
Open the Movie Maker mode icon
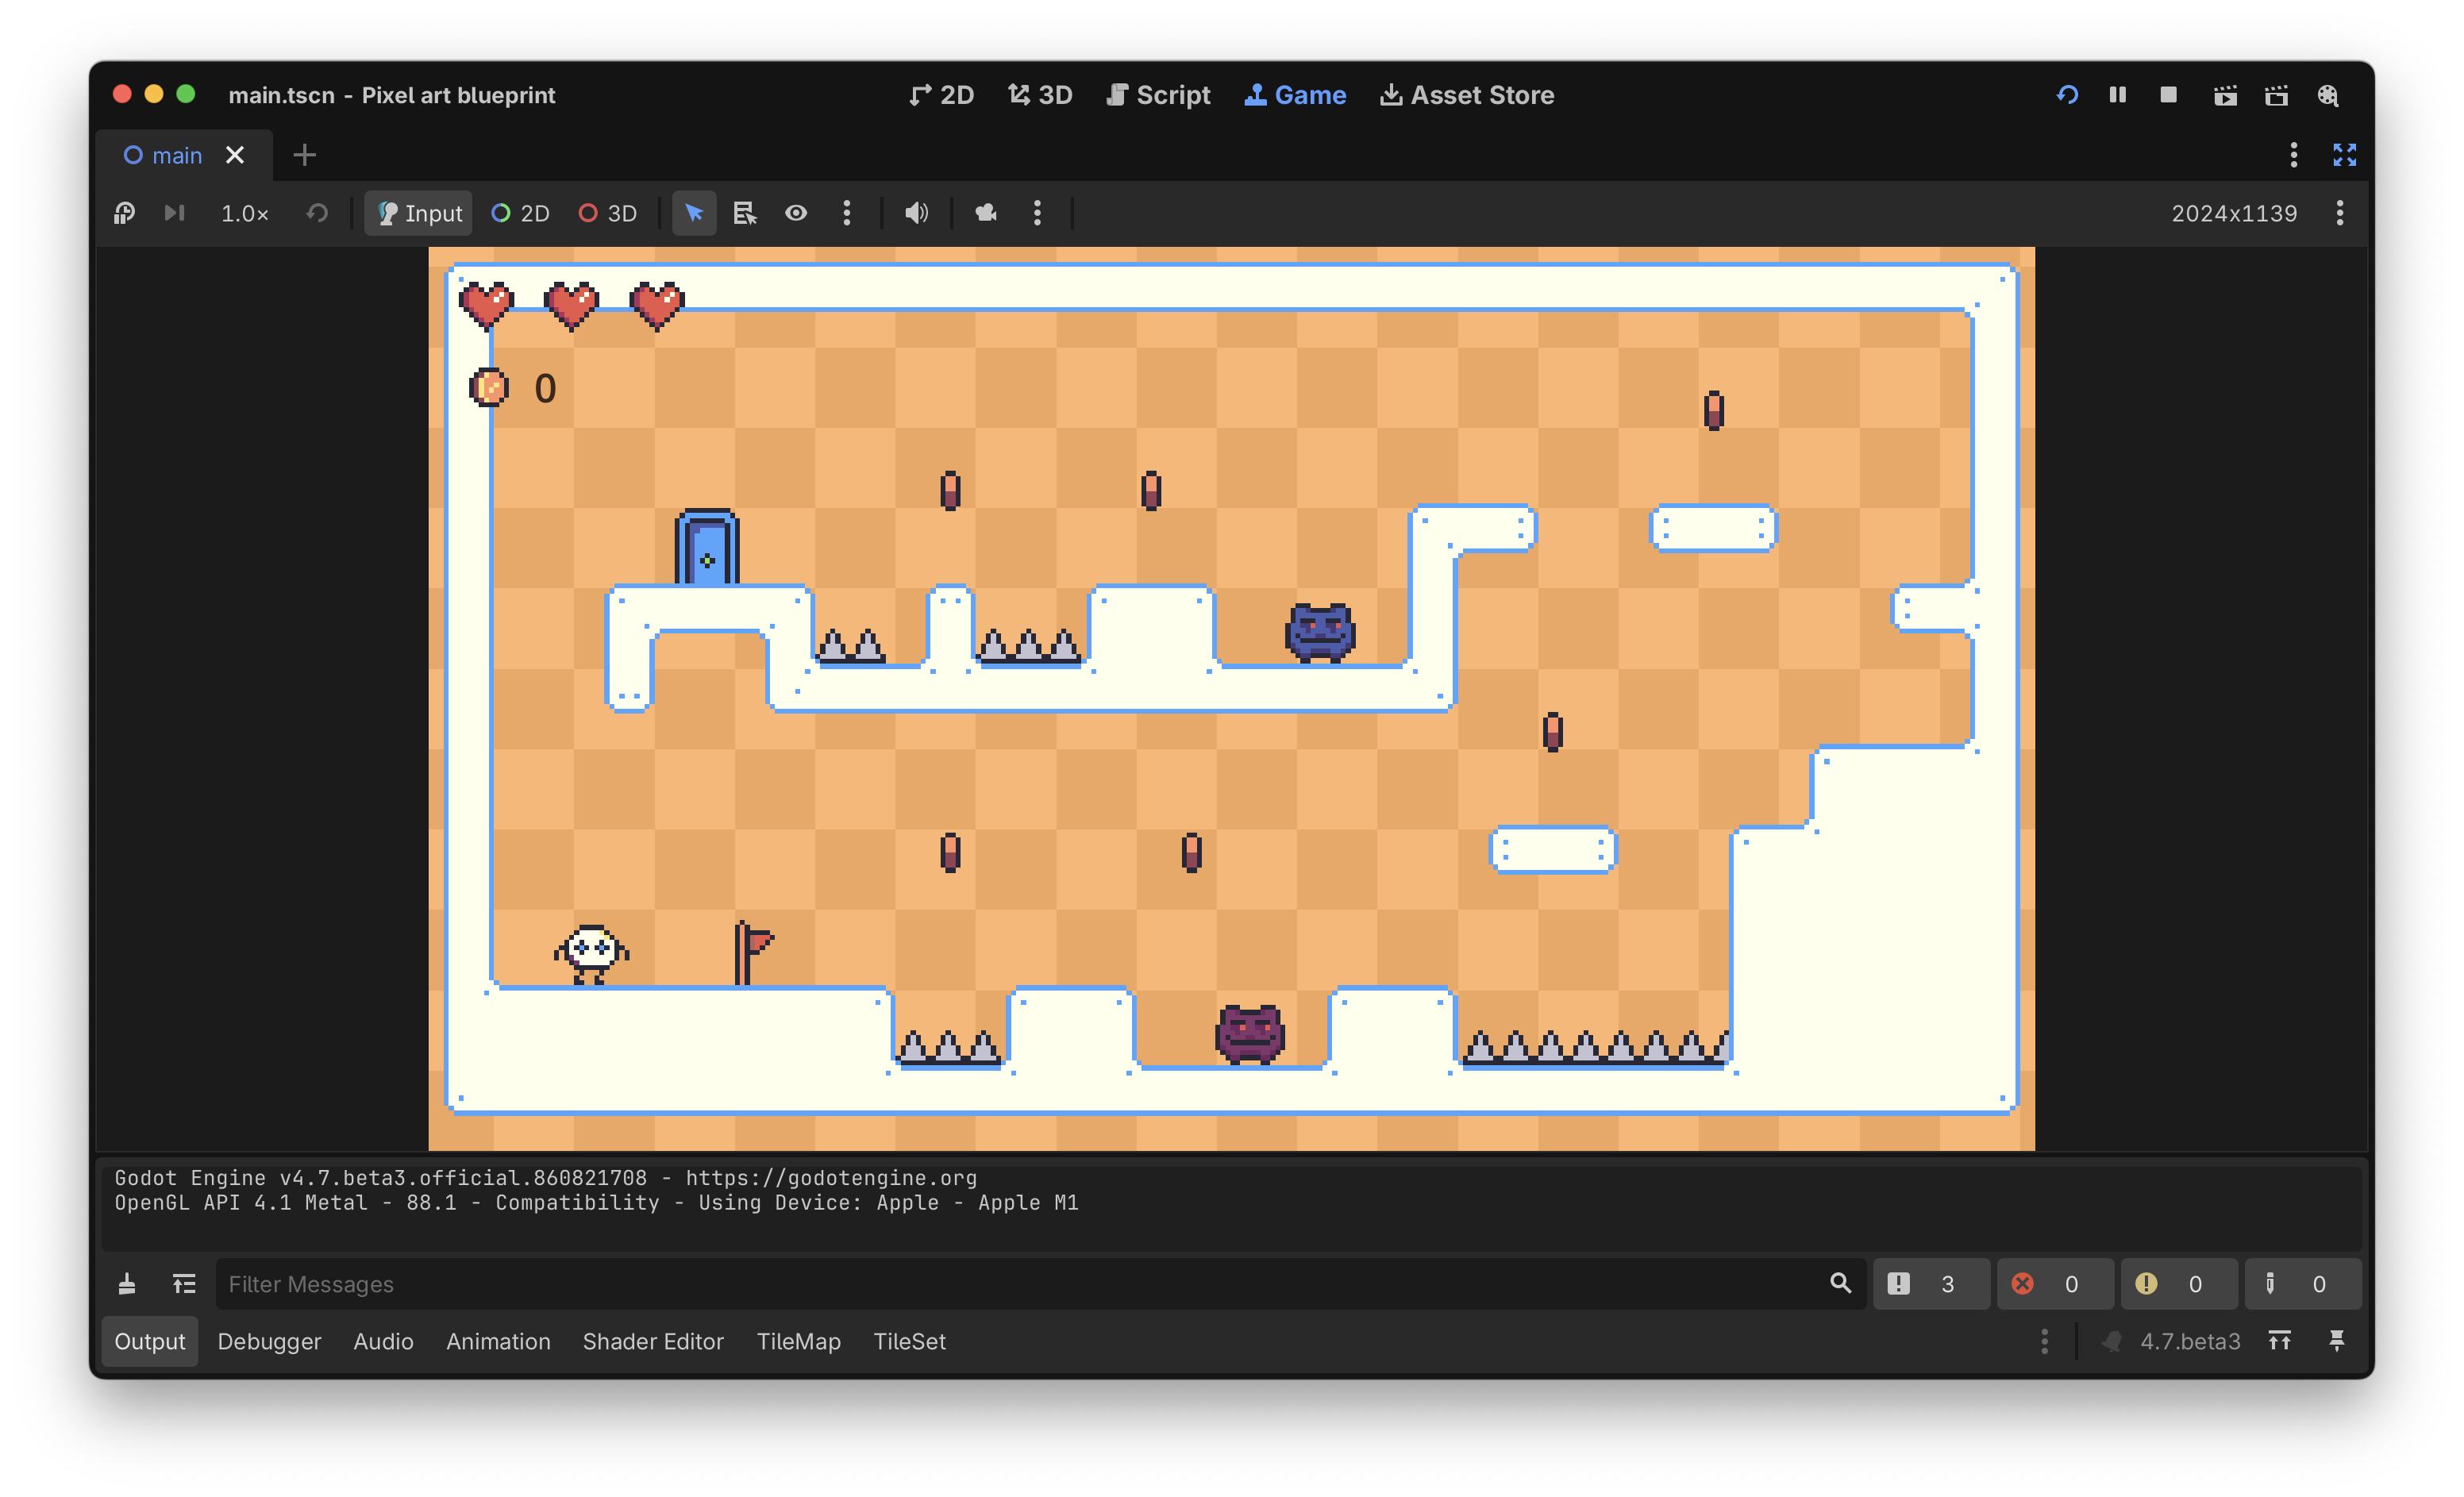2328,95
